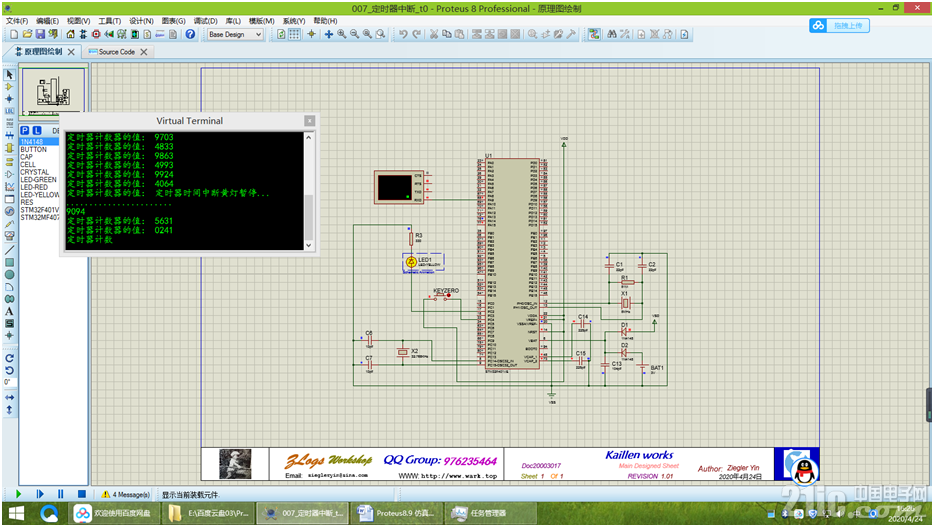Zoom in on the schematic
This screenshot has height=527, width=935.
(x=342, y=35)
